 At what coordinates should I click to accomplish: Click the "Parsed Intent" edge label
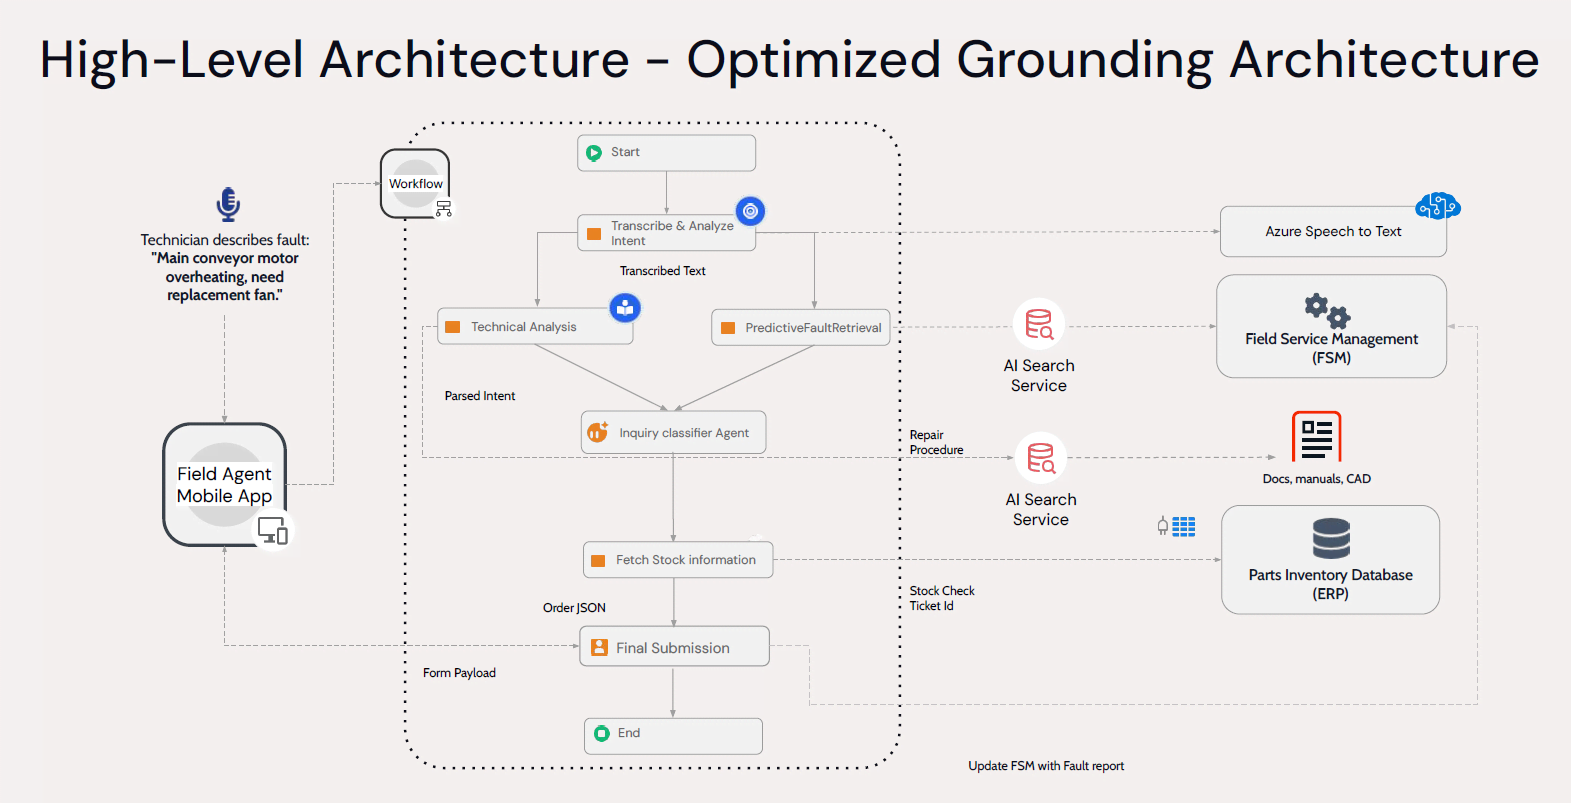point(480,396)
